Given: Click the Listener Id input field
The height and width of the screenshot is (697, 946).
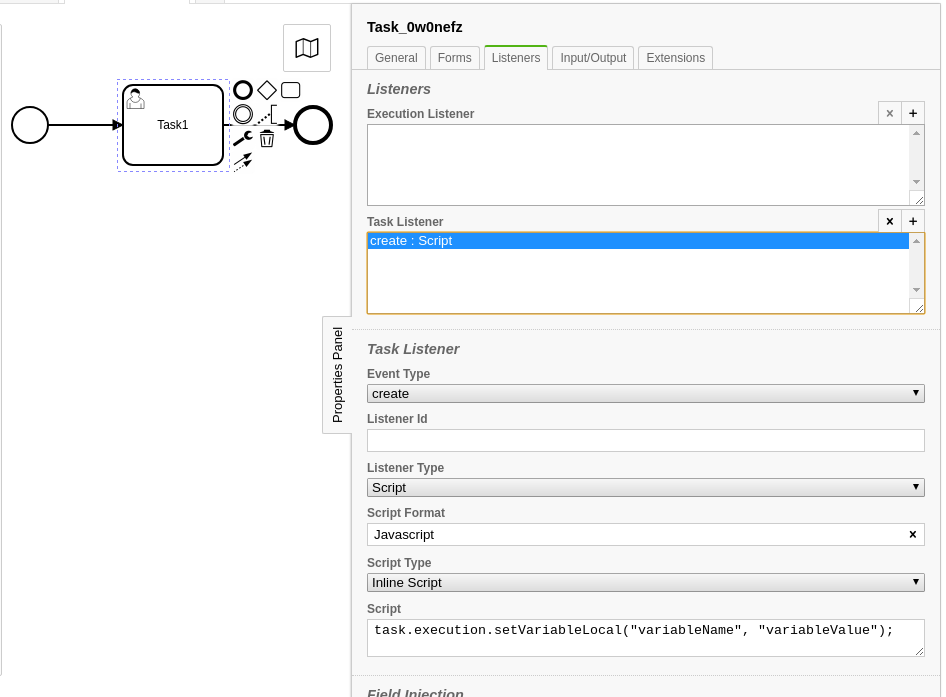Looking at the screenshot, I should (645, 440).
